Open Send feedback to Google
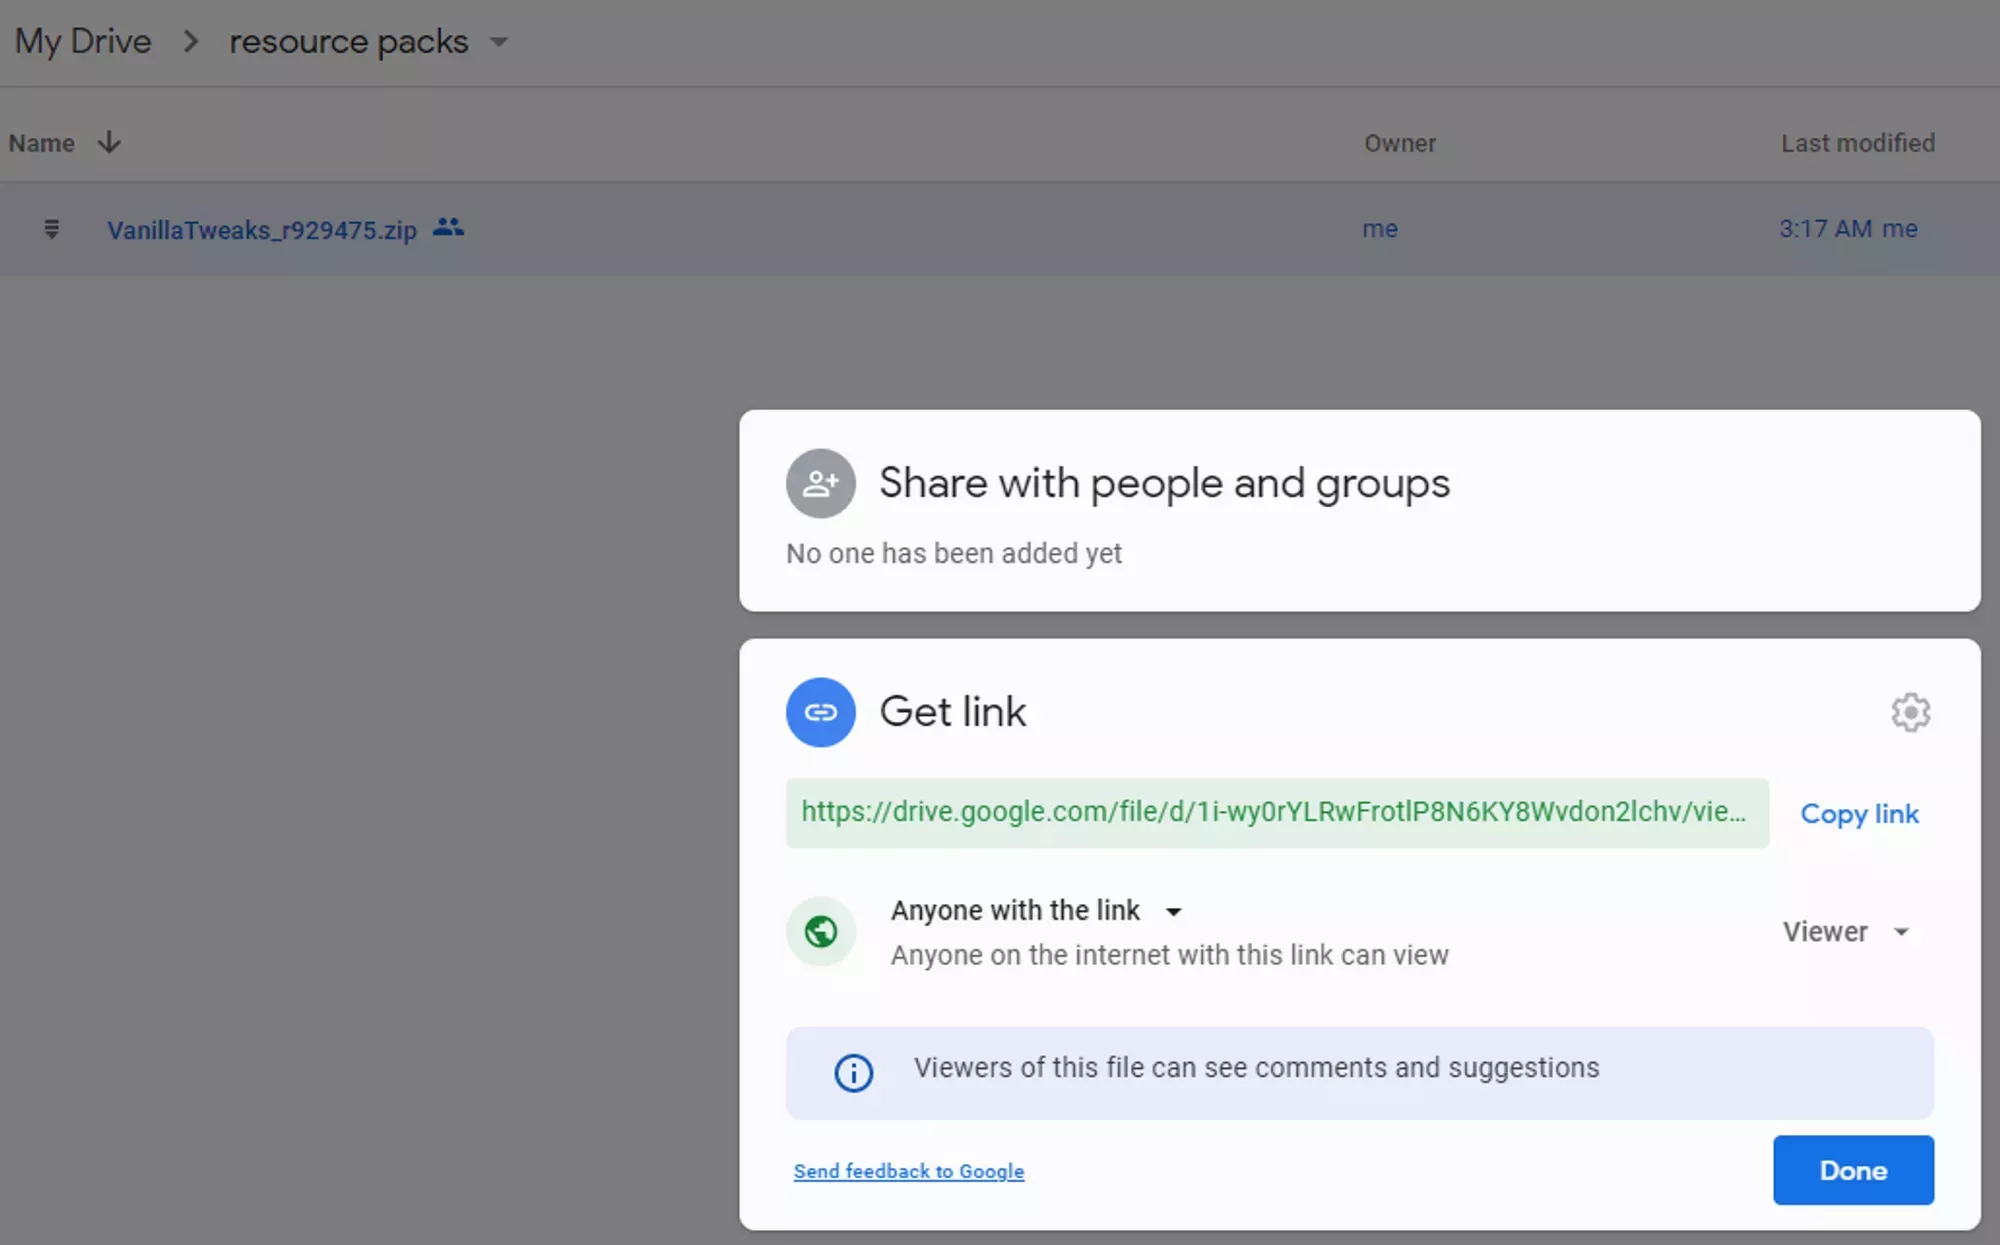Screen dimensions: 2000x1245 pyautogui.click(x=909, y=1170)
